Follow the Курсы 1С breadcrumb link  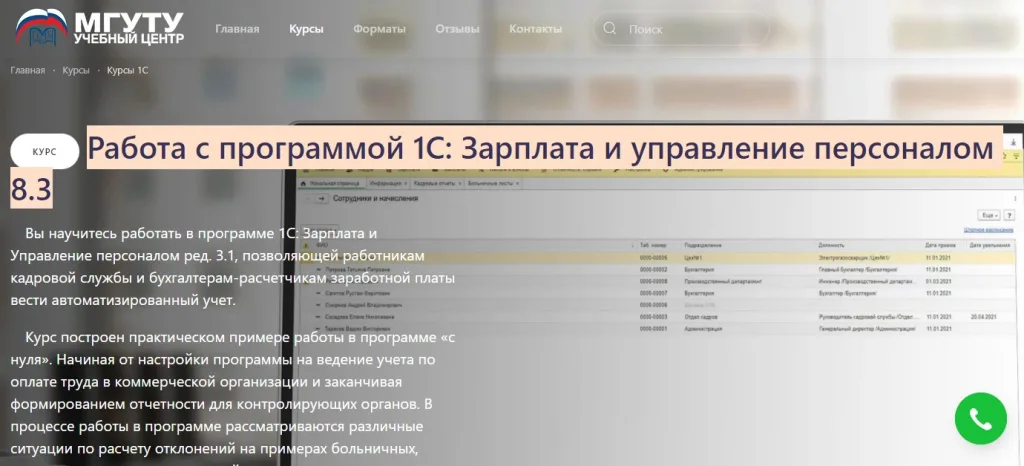127,70
